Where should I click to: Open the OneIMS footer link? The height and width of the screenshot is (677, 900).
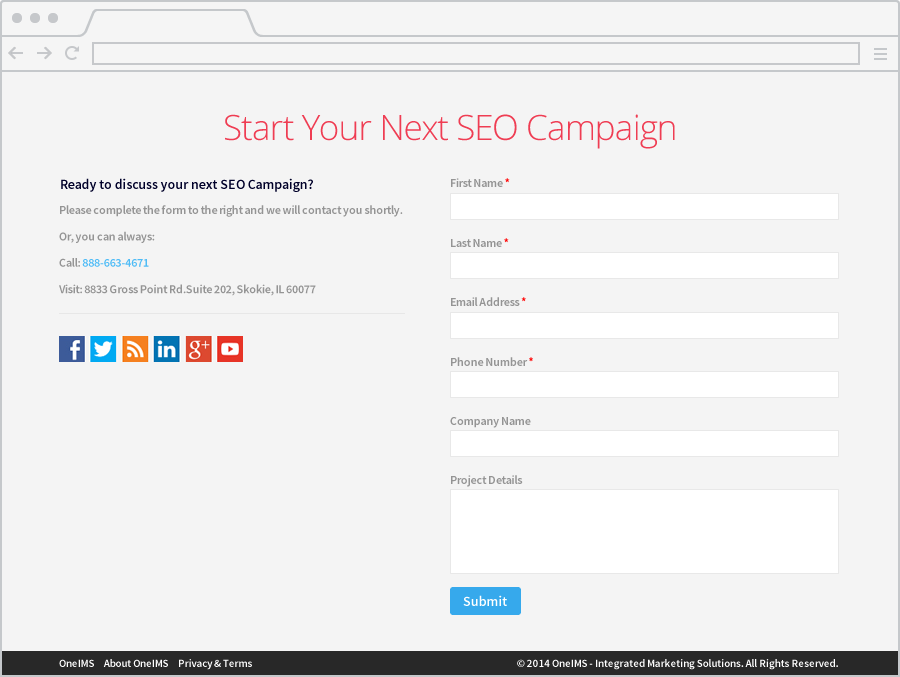click(x=77, y=663)
